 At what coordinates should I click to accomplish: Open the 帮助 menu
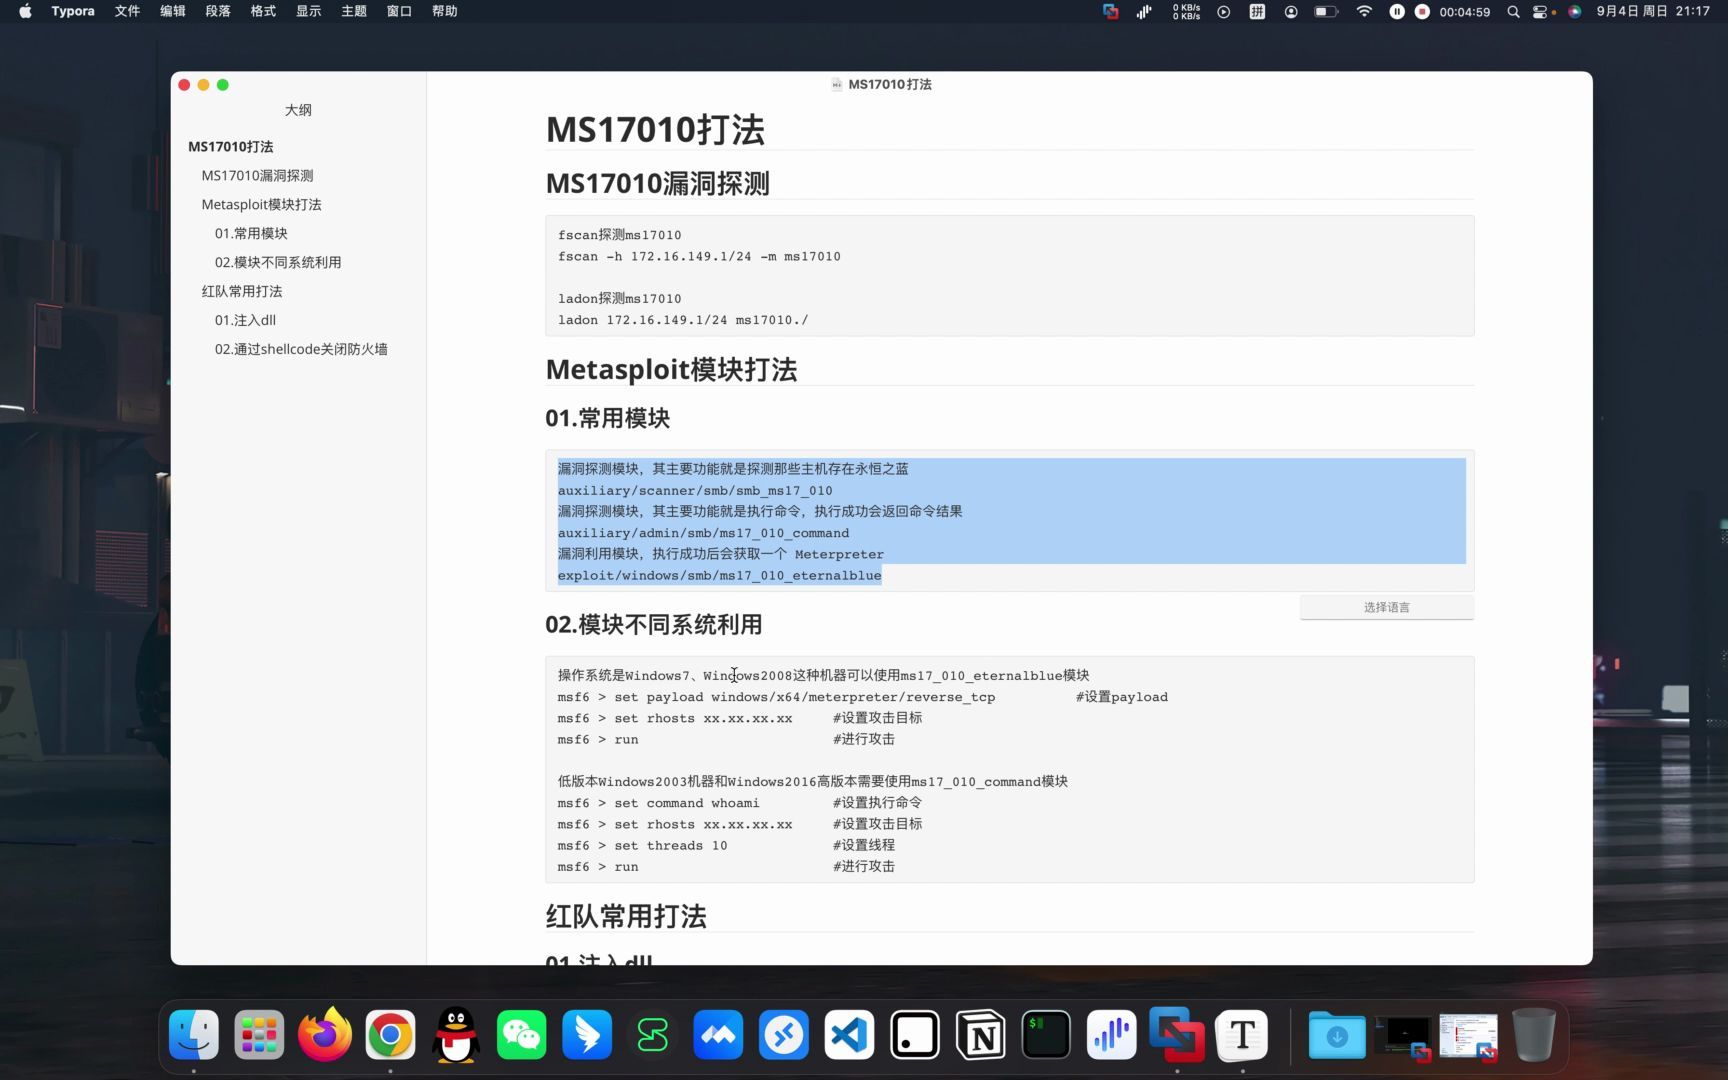click(x=445, y=11)
